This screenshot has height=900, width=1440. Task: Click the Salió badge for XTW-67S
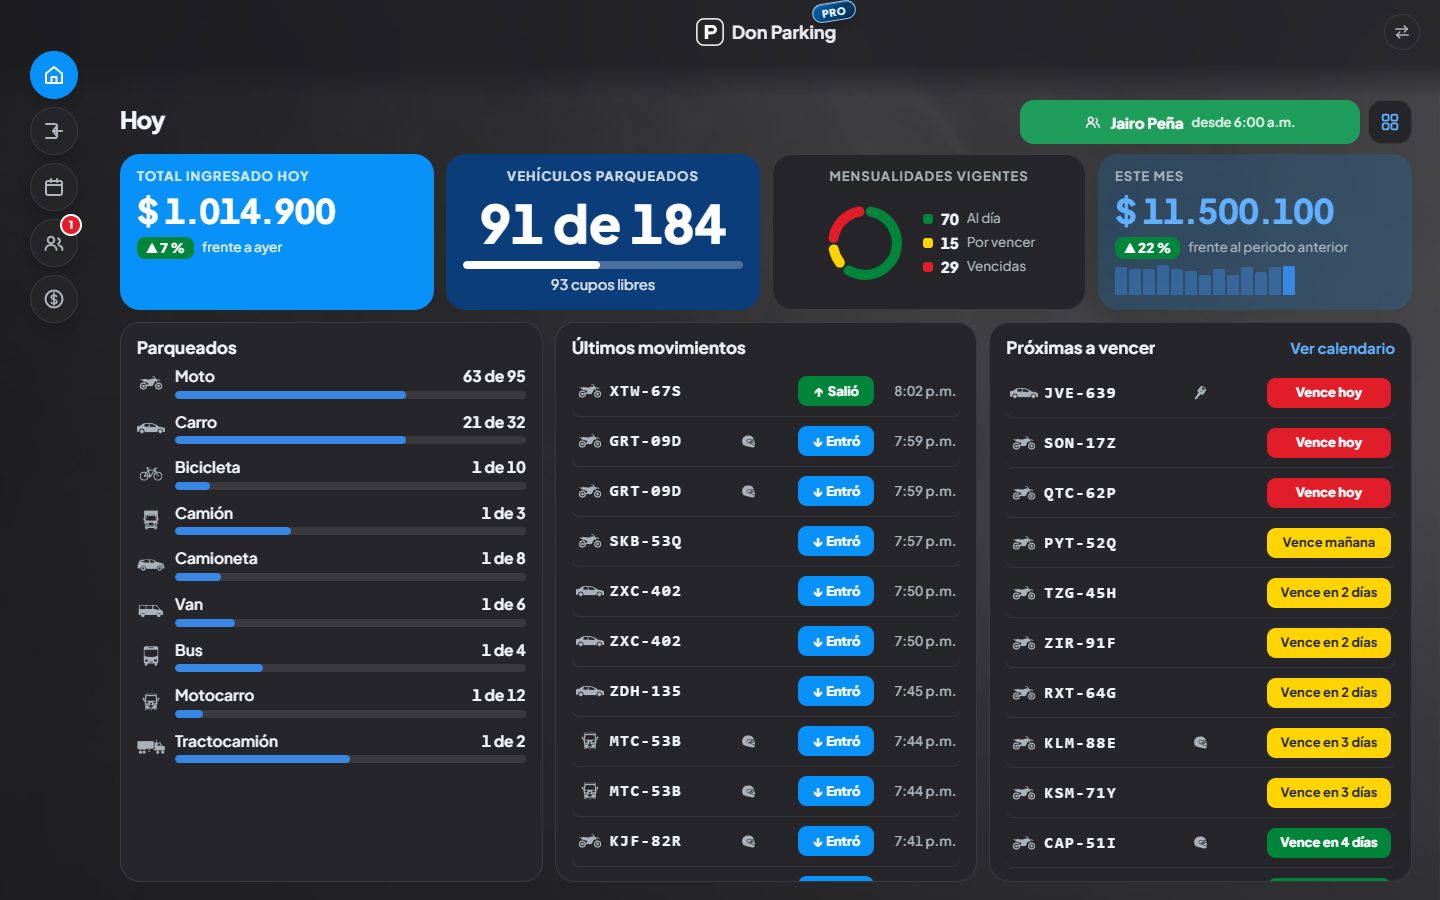point(836,391)
